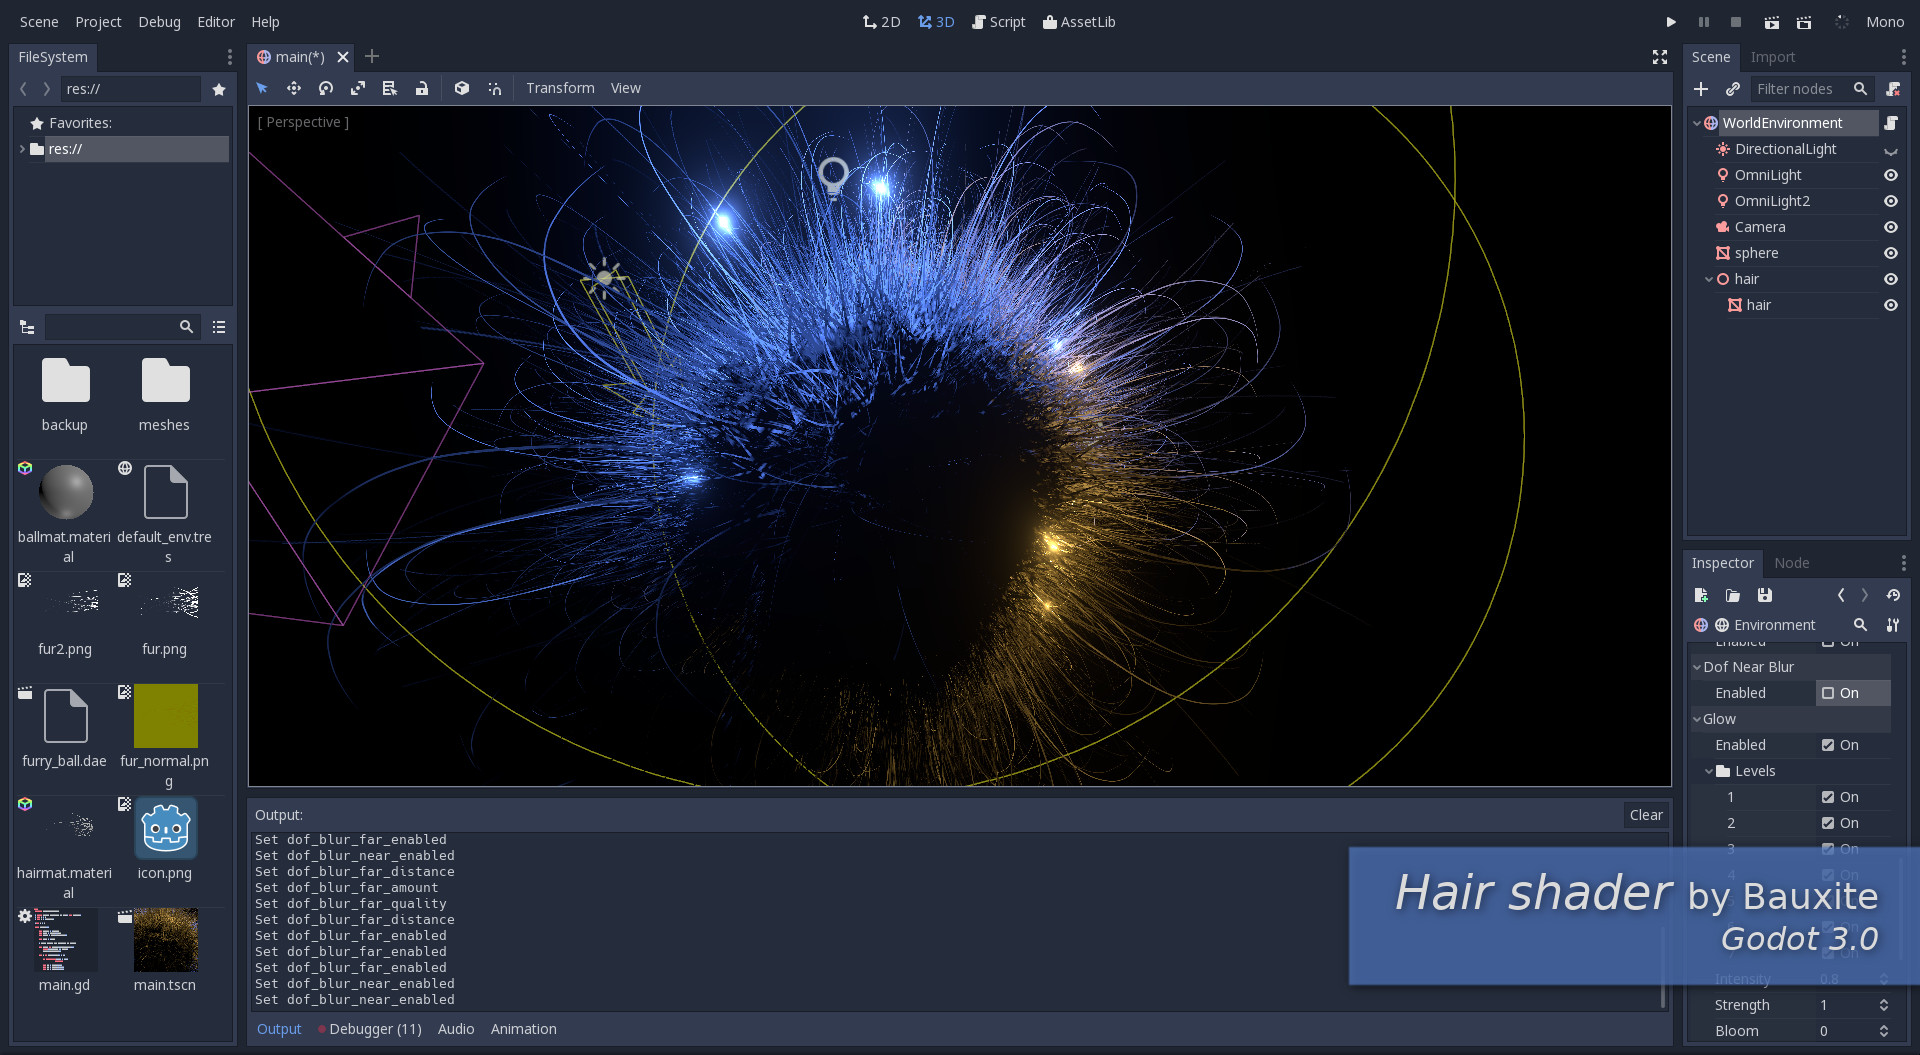Screen dimensions: 1920x1055
Task: Enable Dof Near Blur
Action: (x=1829, y=693)
